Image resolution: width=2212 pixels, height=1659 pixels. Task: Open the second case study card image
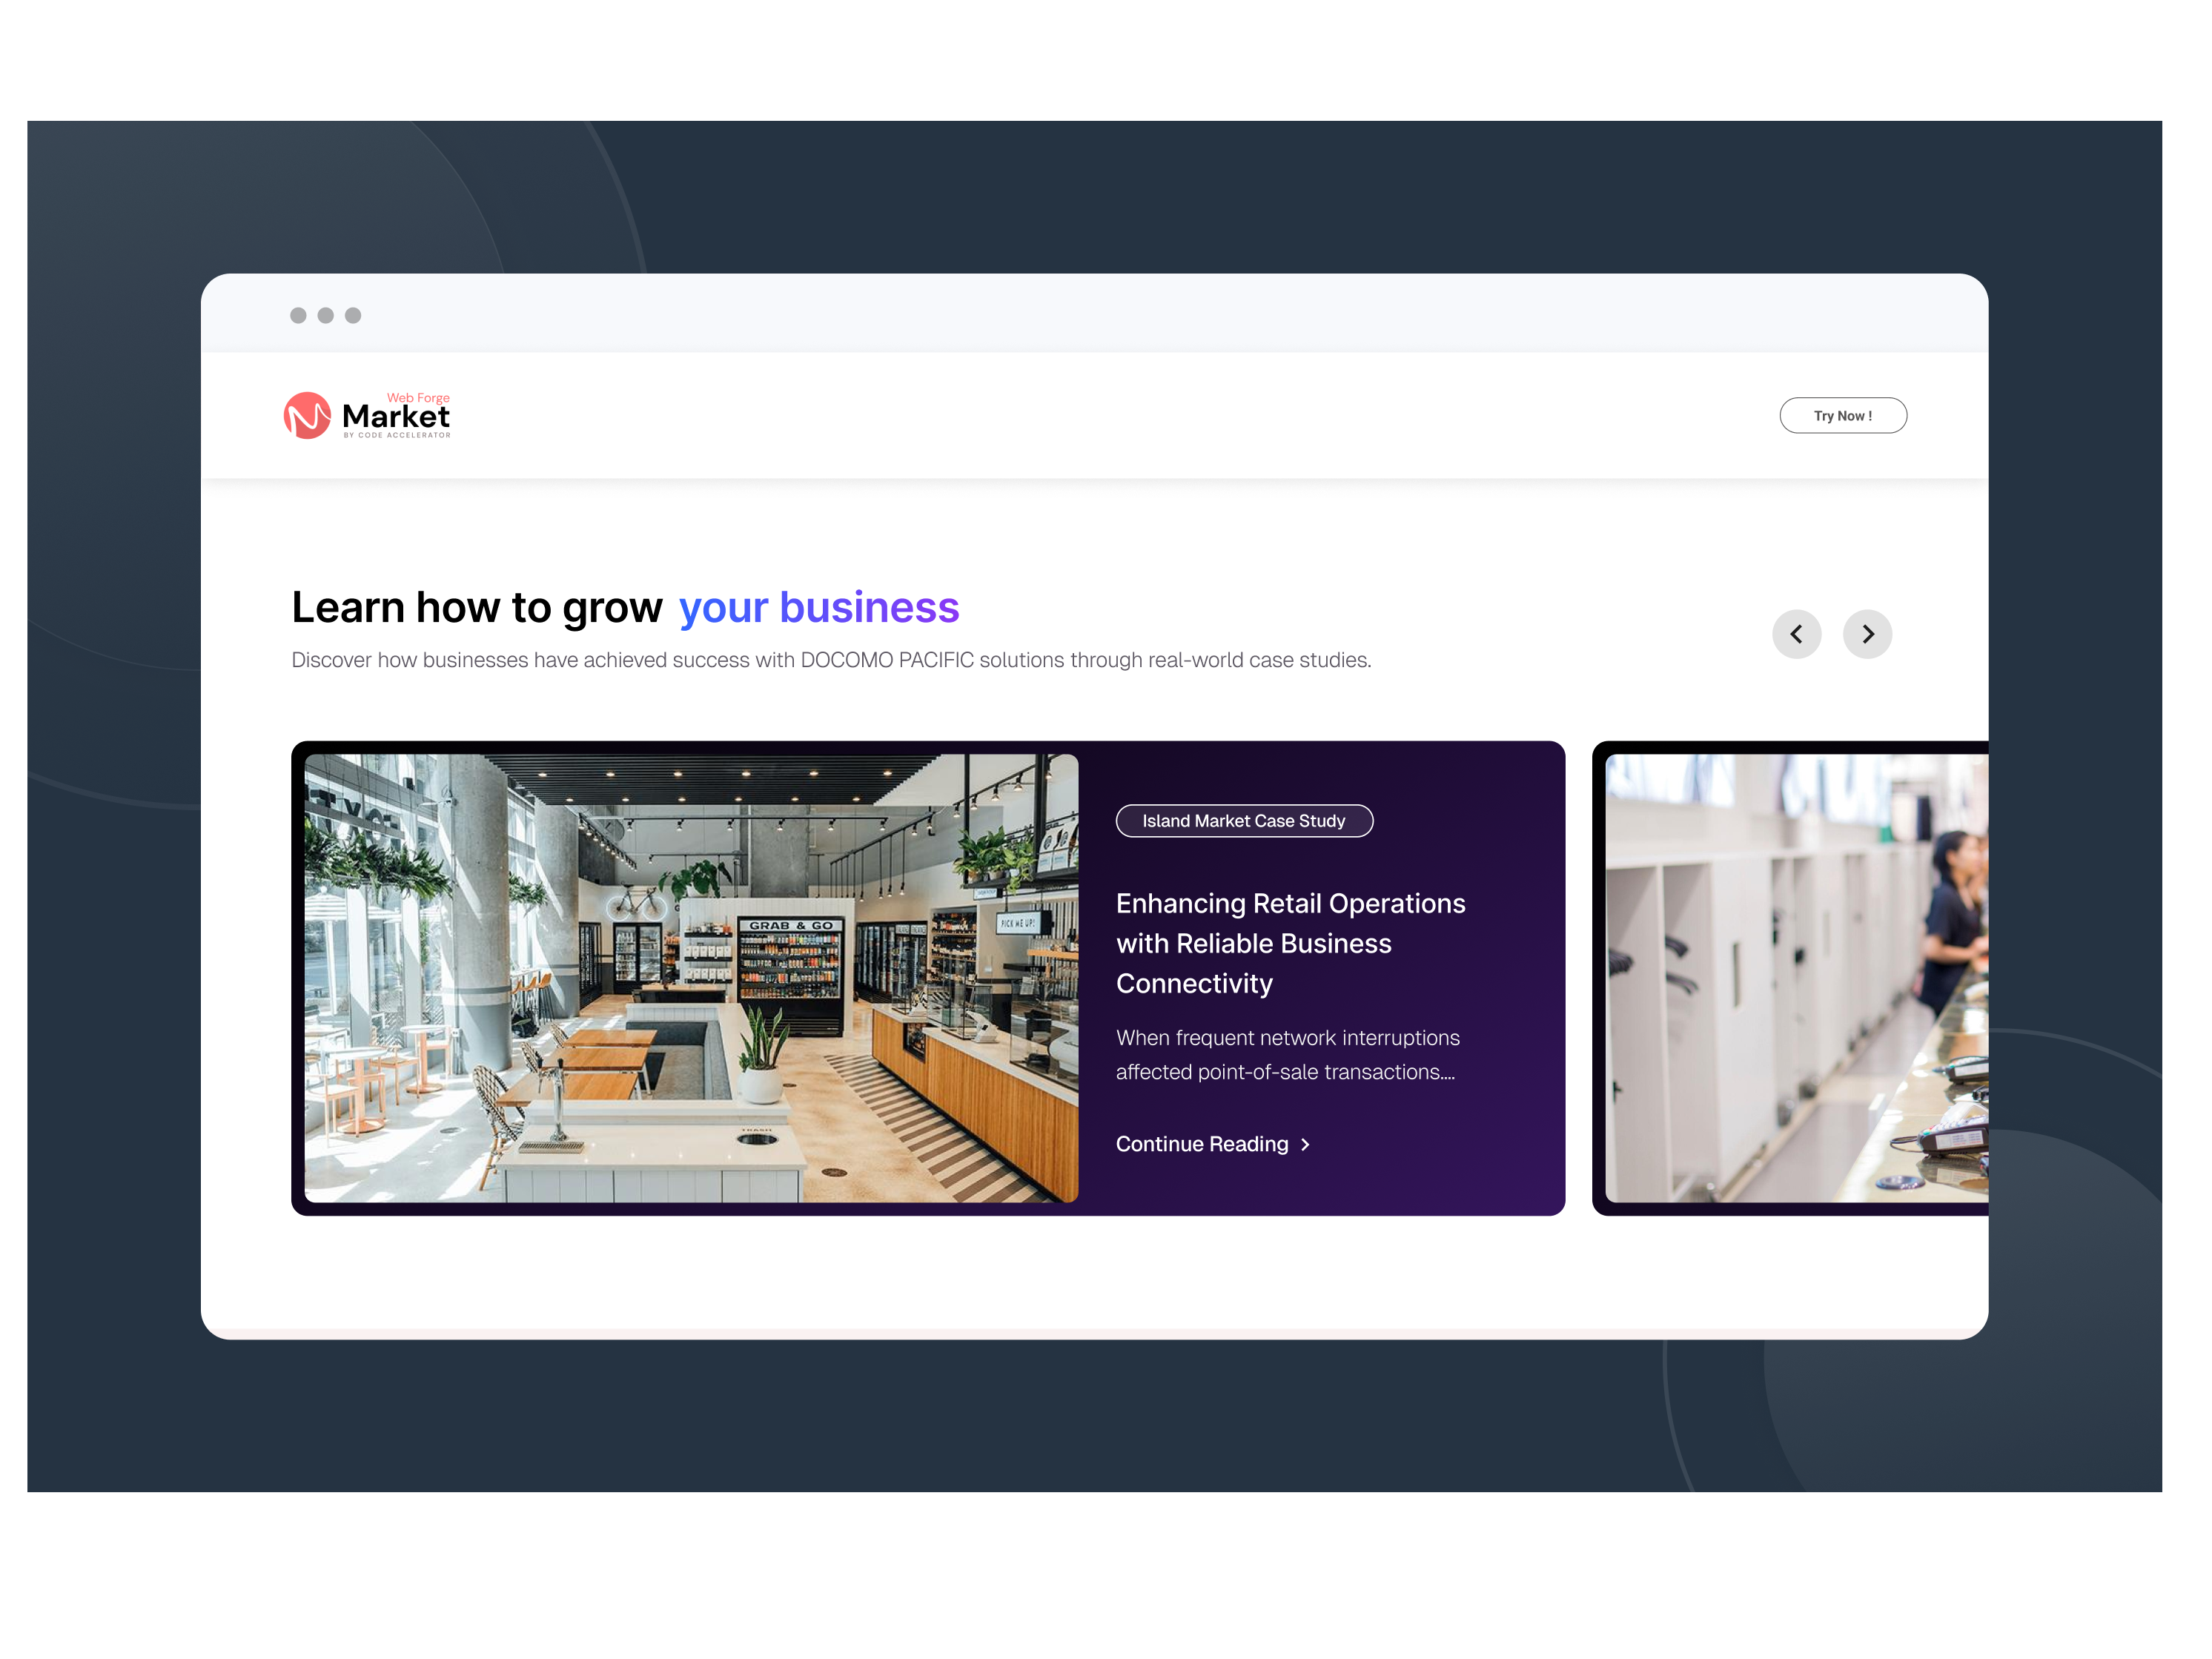(1796, 978)
